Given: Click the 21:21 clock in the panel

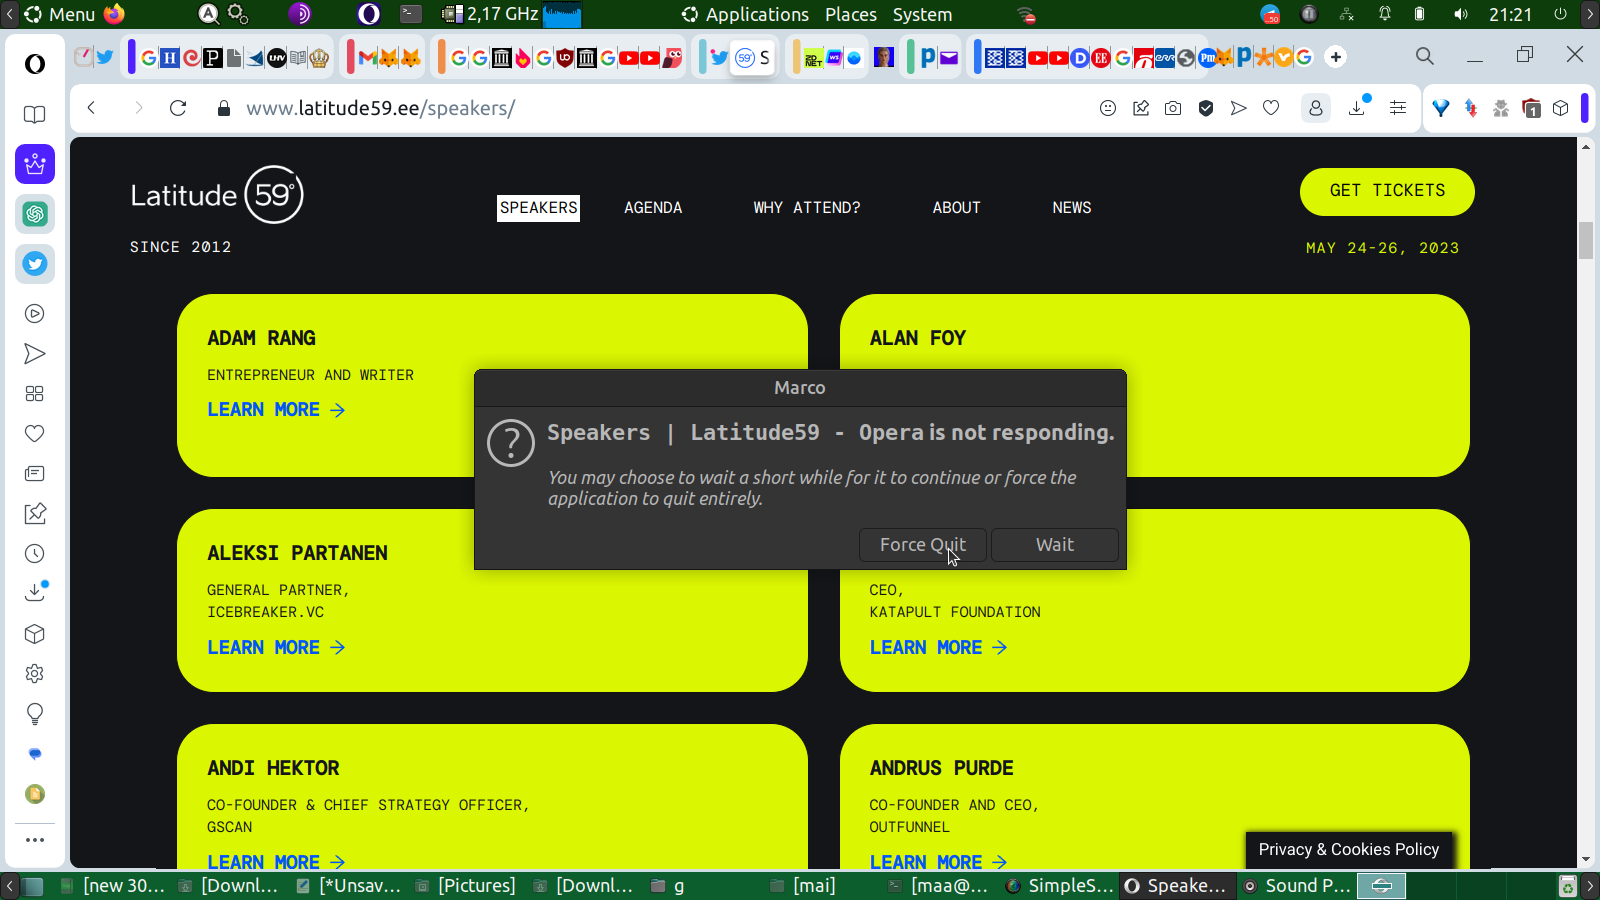Looking at the screenshot, I should [1510, 14].
